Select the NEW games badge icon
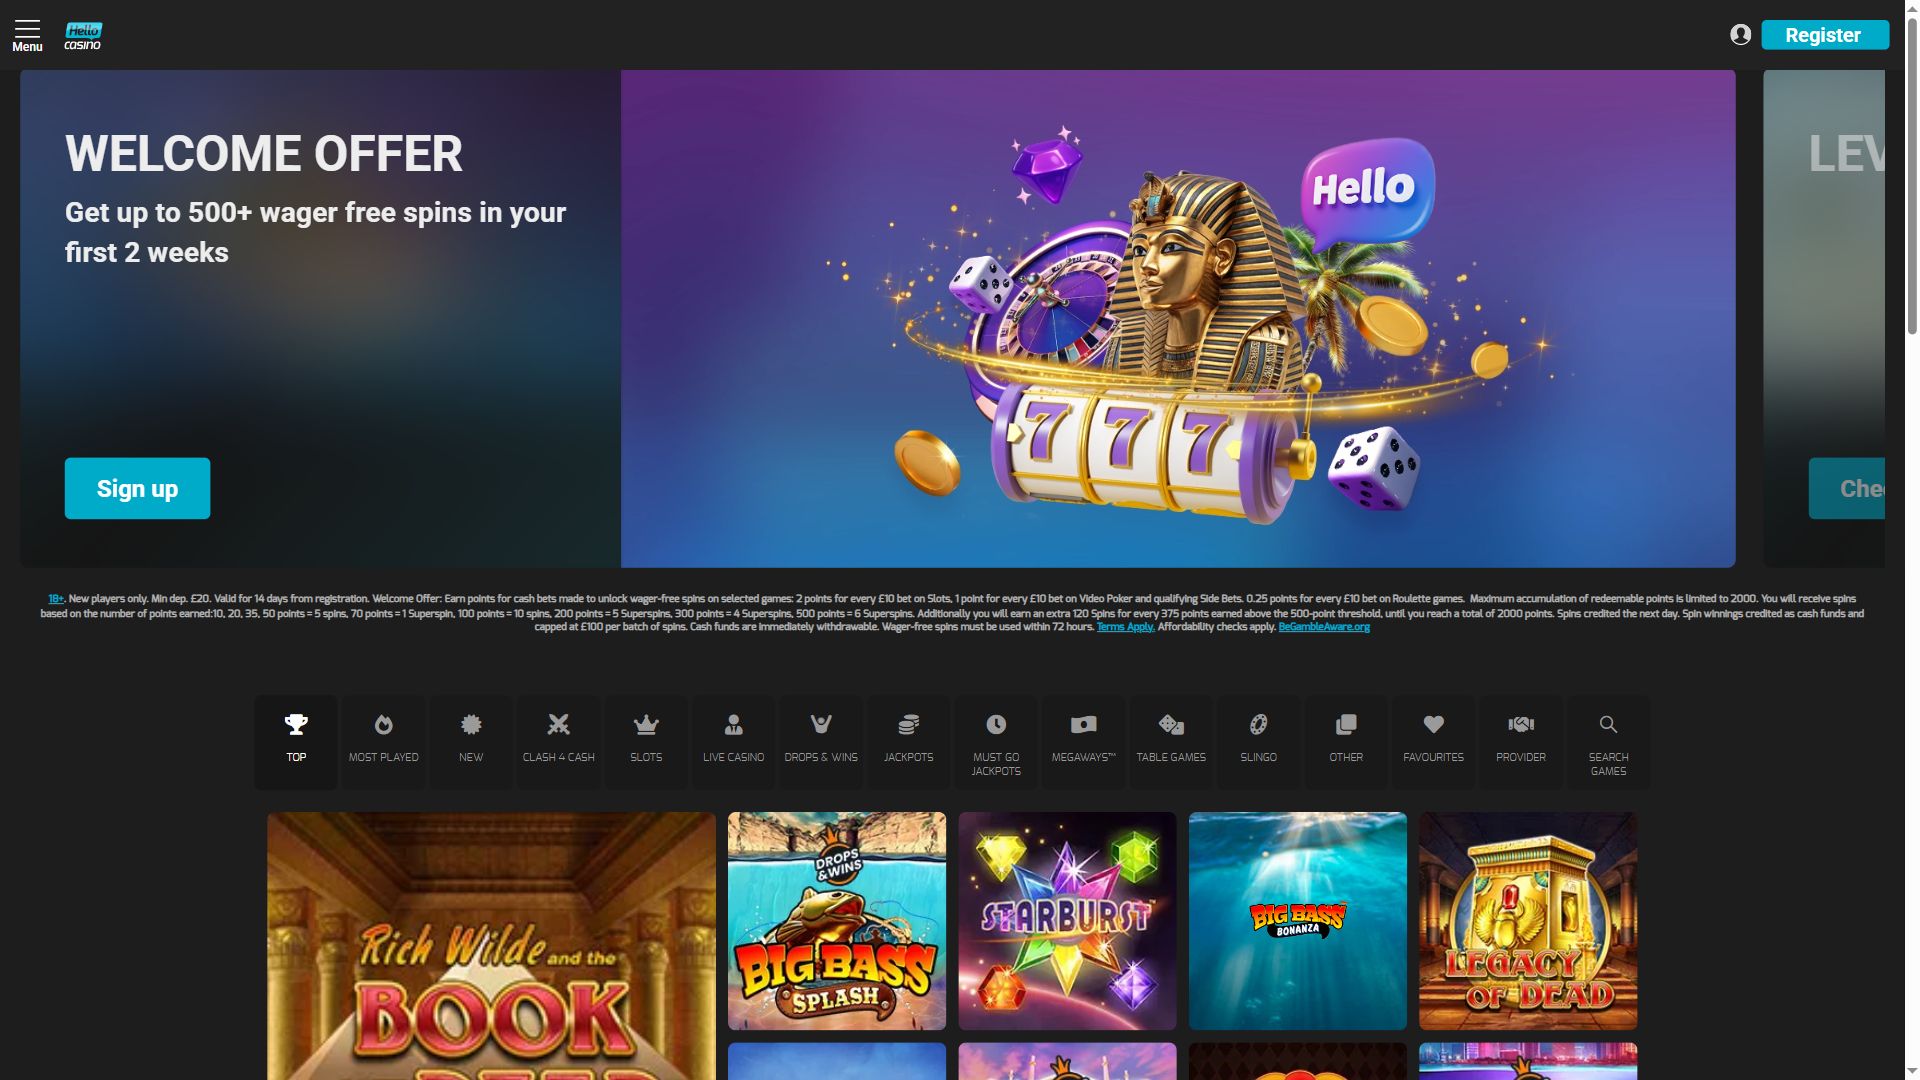1920x1080 pixels. (471, 742)
